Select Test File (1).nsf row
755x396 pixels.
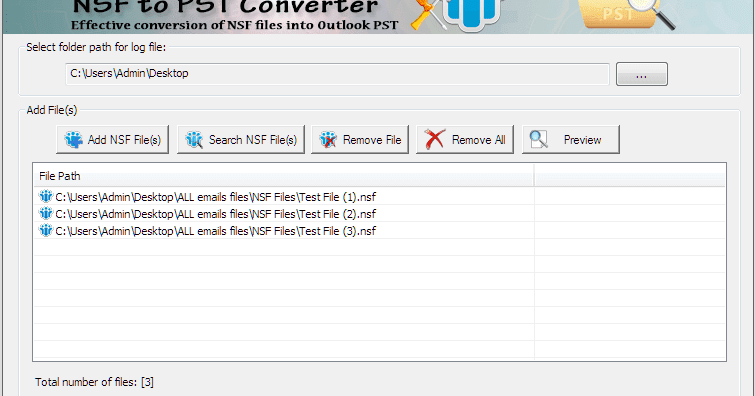[379, 197]
